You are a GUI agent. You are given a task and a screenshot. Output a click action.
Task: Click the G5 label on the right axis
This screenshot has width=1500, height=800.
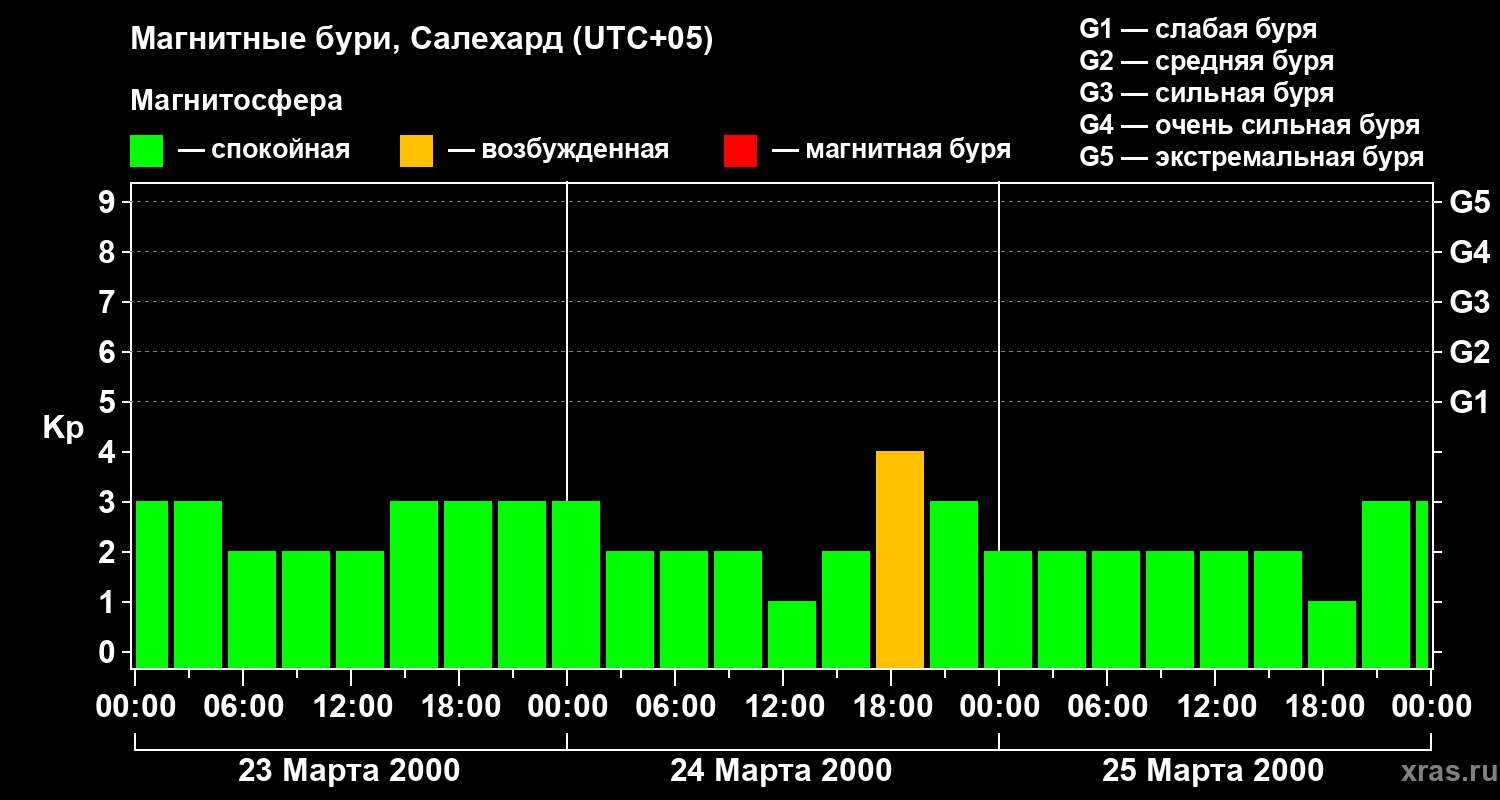(x=1469, y=202)
